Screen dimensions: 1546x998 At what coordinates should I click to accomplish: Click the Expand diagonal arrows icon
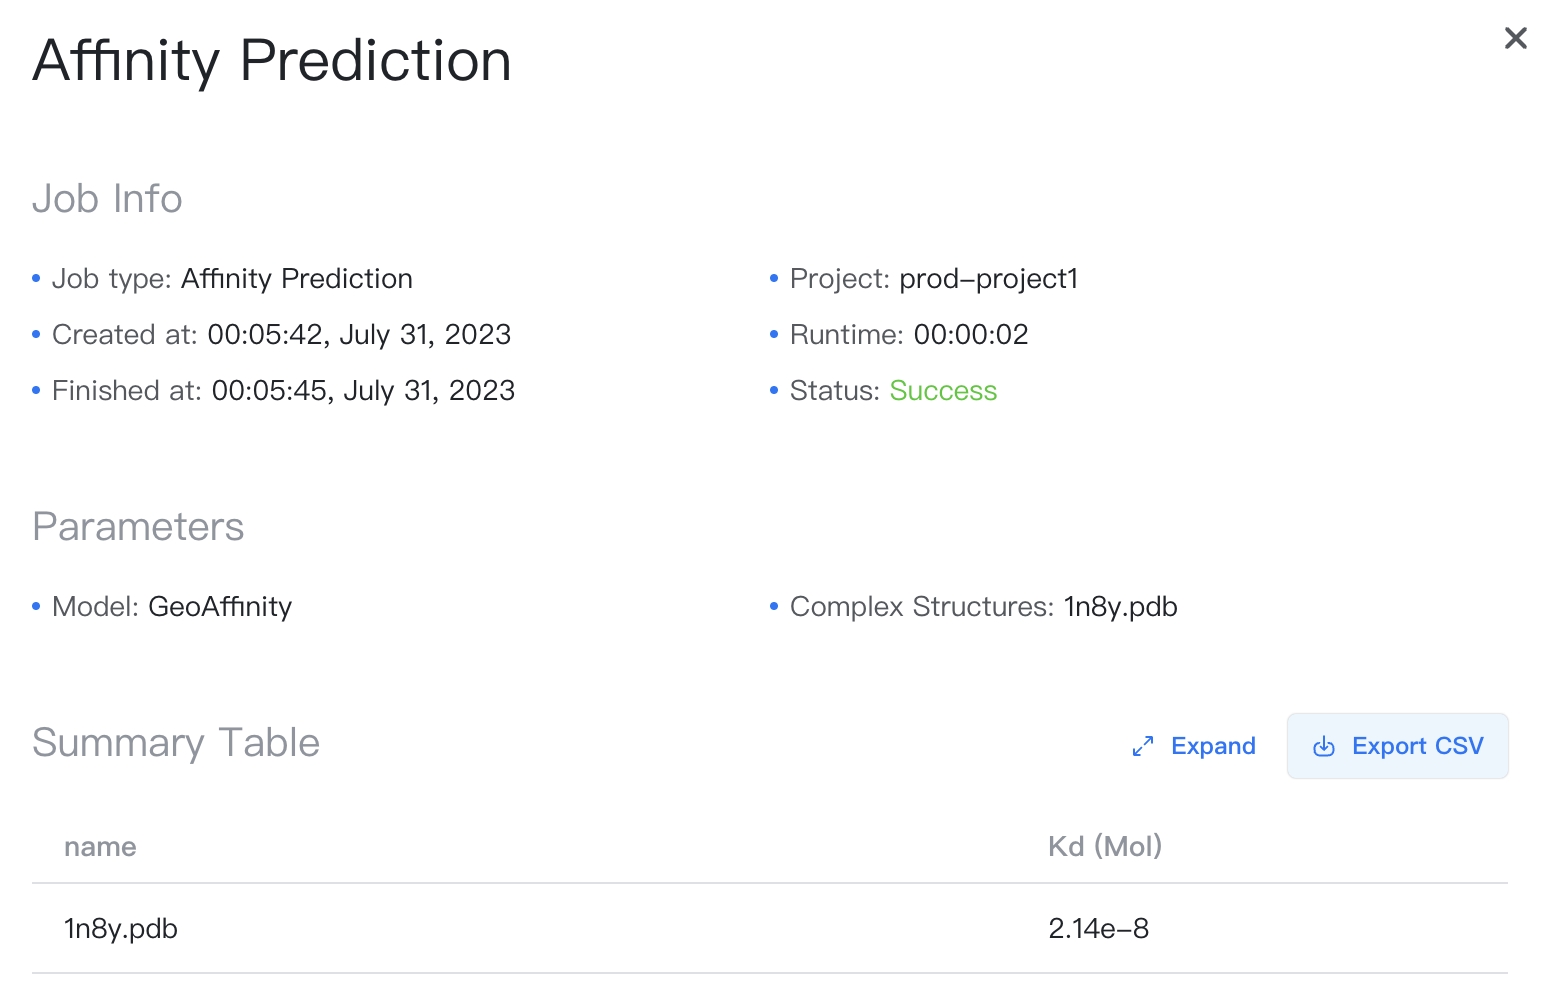click(1143, 746)
